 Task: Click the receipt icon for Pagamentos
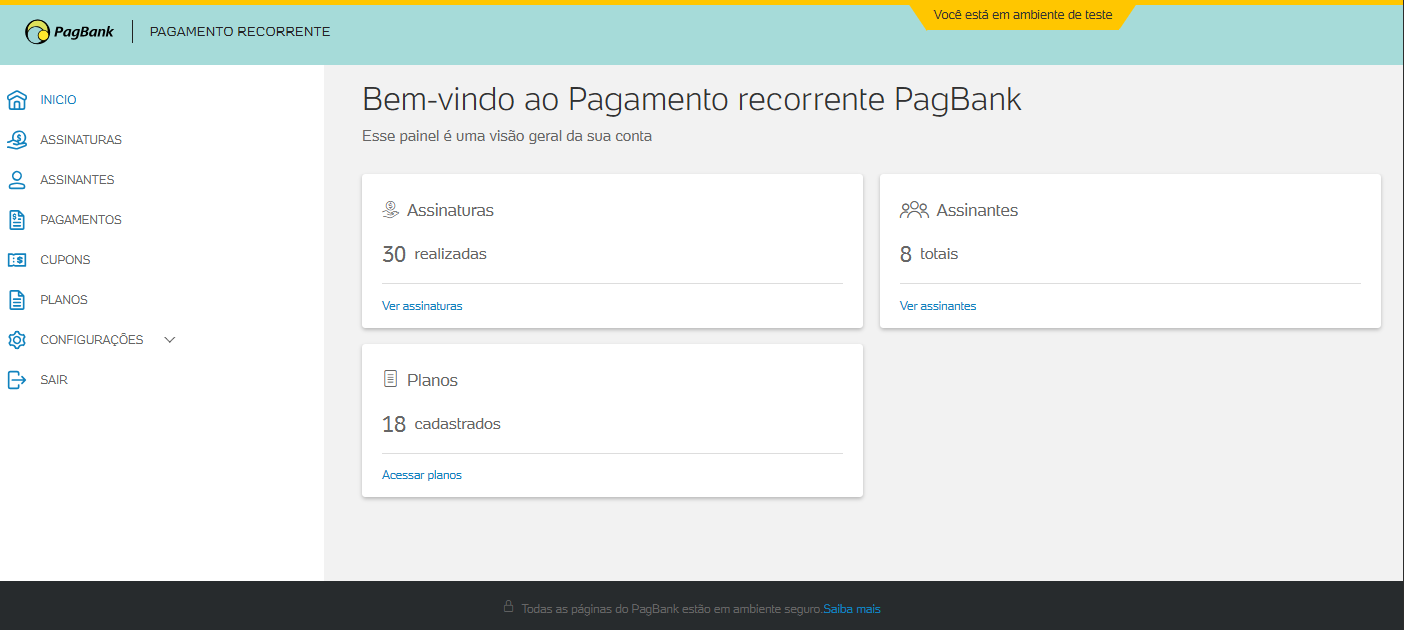click(x=16, y=220)
